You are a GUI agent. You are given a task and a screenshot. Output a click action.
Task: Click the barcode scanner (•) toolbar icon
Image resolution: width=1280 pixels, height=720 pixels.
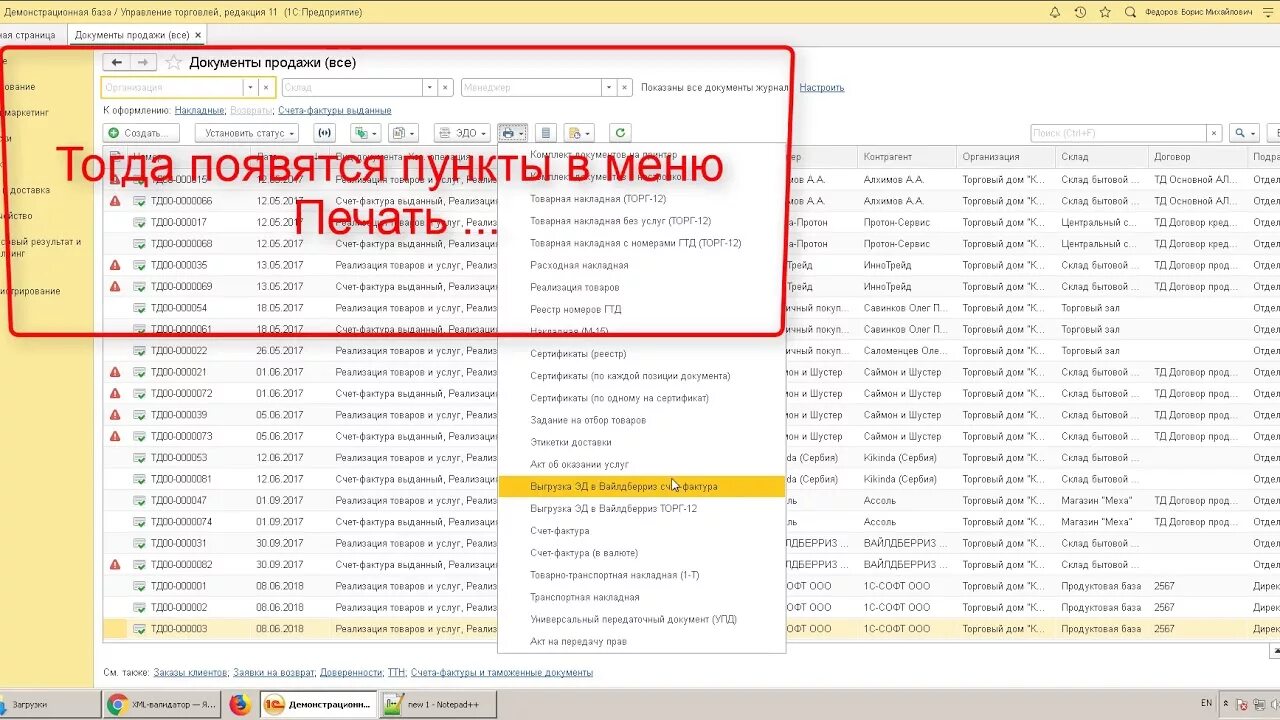tap(324, 133)
